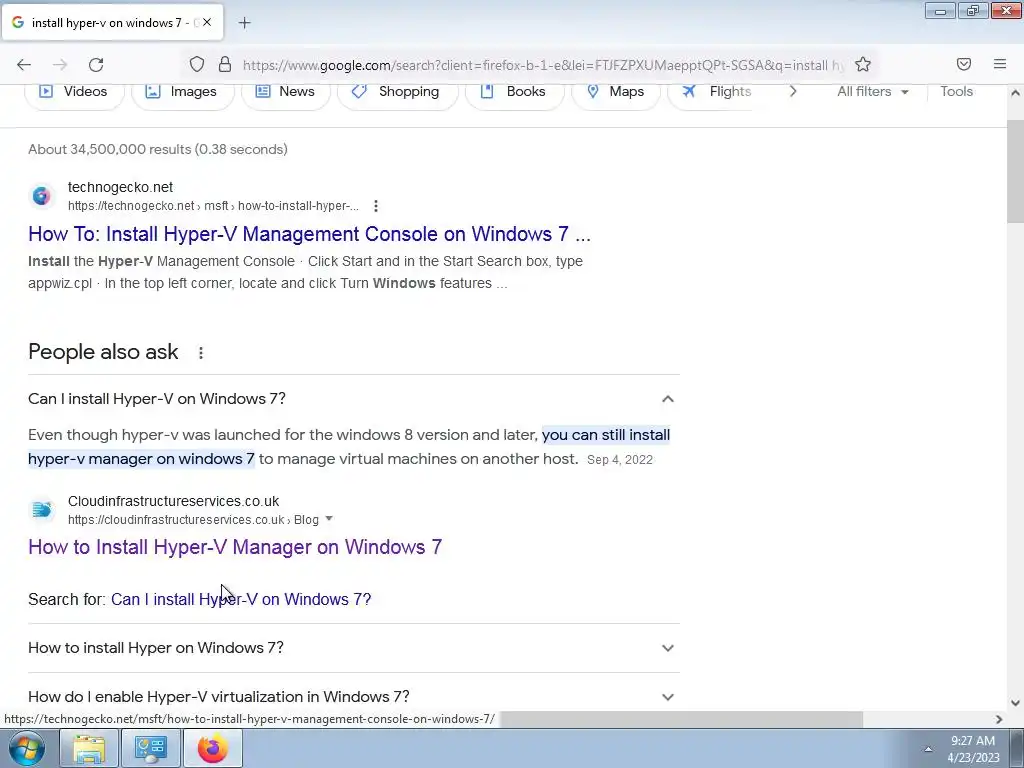
Task: Open 'How To: Install Hyper-V Management Console' result
Action: (x=309, y=234)
